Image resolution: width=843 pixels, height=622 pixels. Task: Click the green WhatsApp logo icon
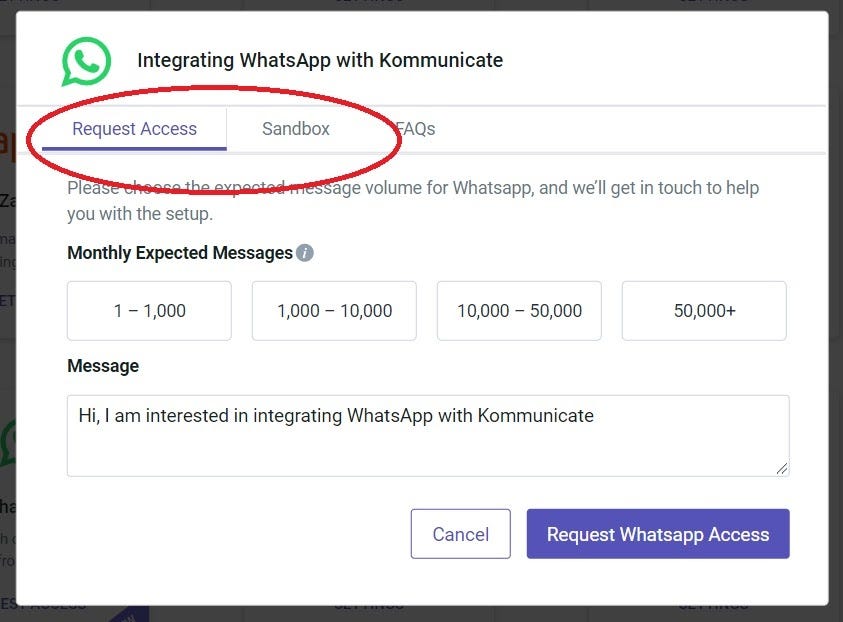[x=86, y=61]
